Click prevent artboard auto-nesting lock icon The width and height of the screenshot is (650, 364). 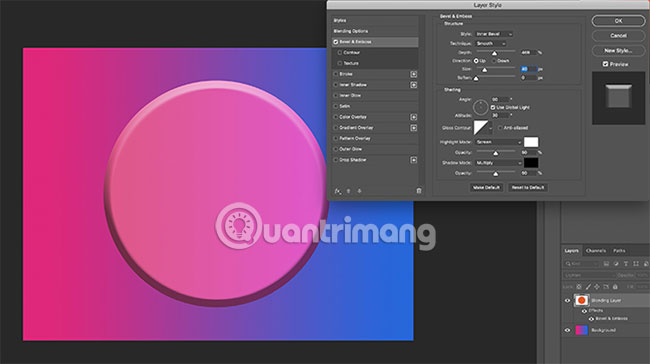point(606,286)
